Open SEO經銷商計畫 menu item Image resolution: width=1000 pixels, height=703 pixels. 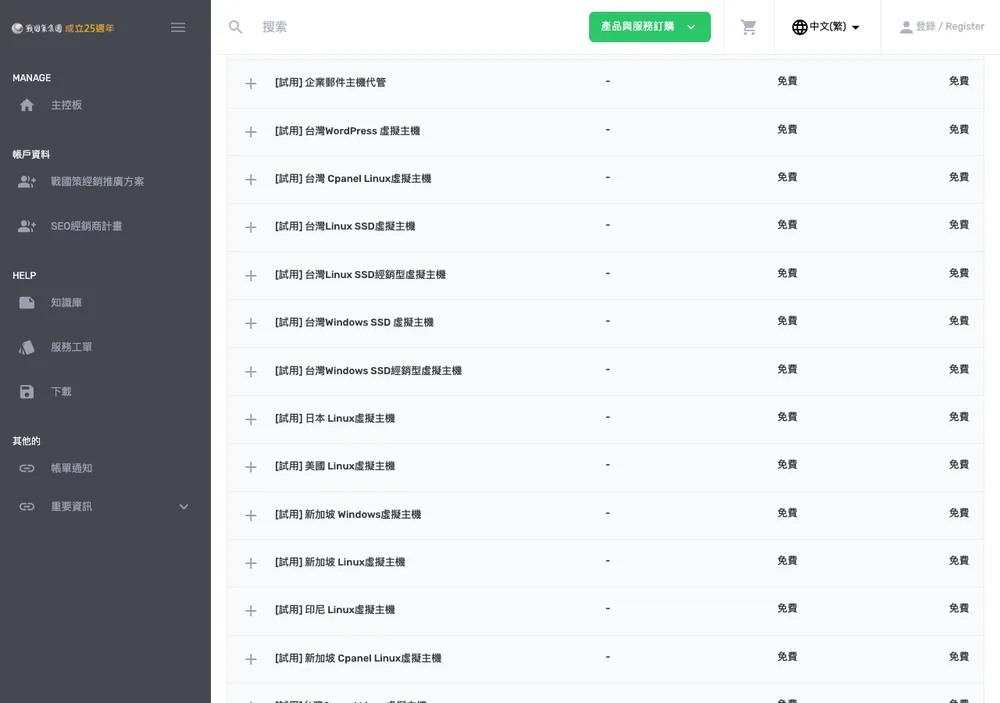point(86,226)
